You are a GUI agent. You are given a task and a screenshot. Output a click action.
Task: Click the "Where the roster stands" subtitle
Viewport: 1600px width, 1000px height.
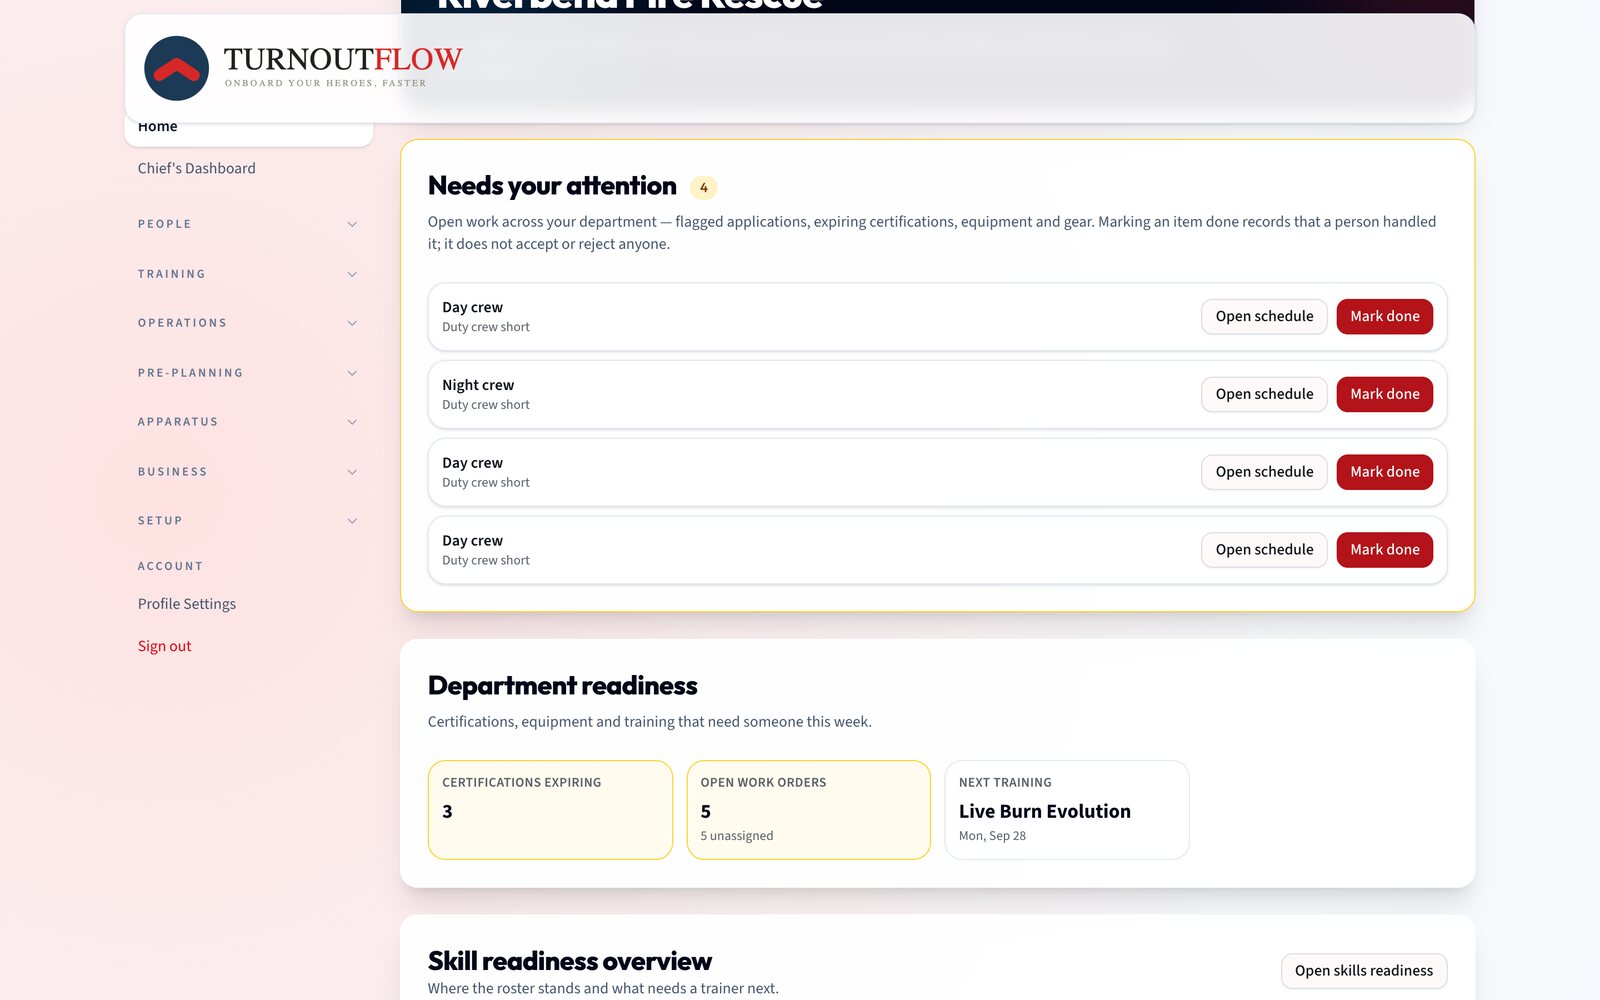603,988
